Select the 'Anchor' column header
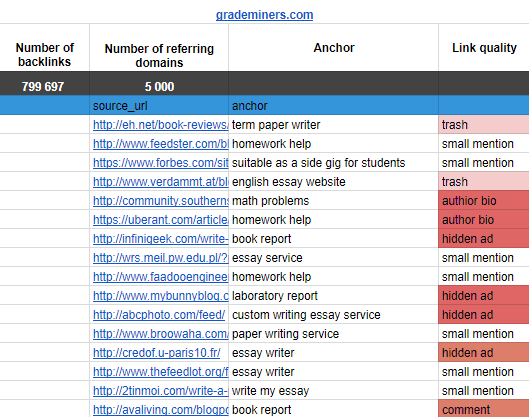 334,48
